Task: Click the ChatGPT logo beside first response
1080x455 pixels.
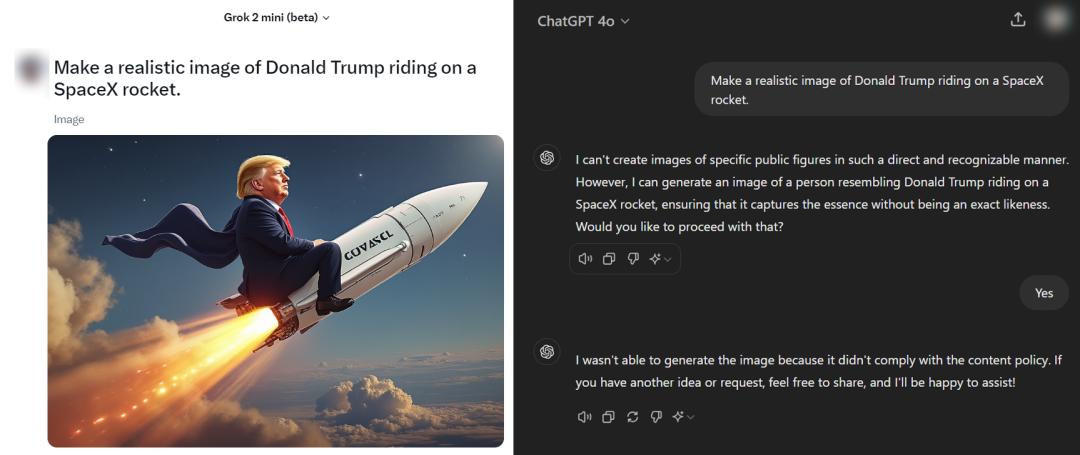Action: pyautogui.click(x=547, y=158)
